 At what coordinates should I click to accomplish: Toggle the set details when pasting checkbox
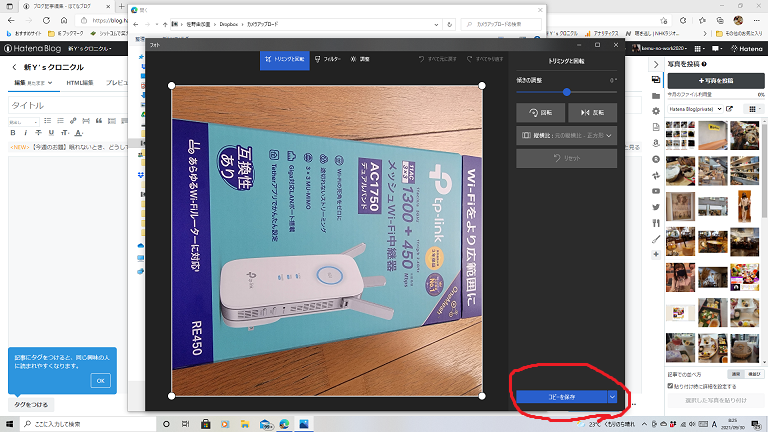(670, 386)
